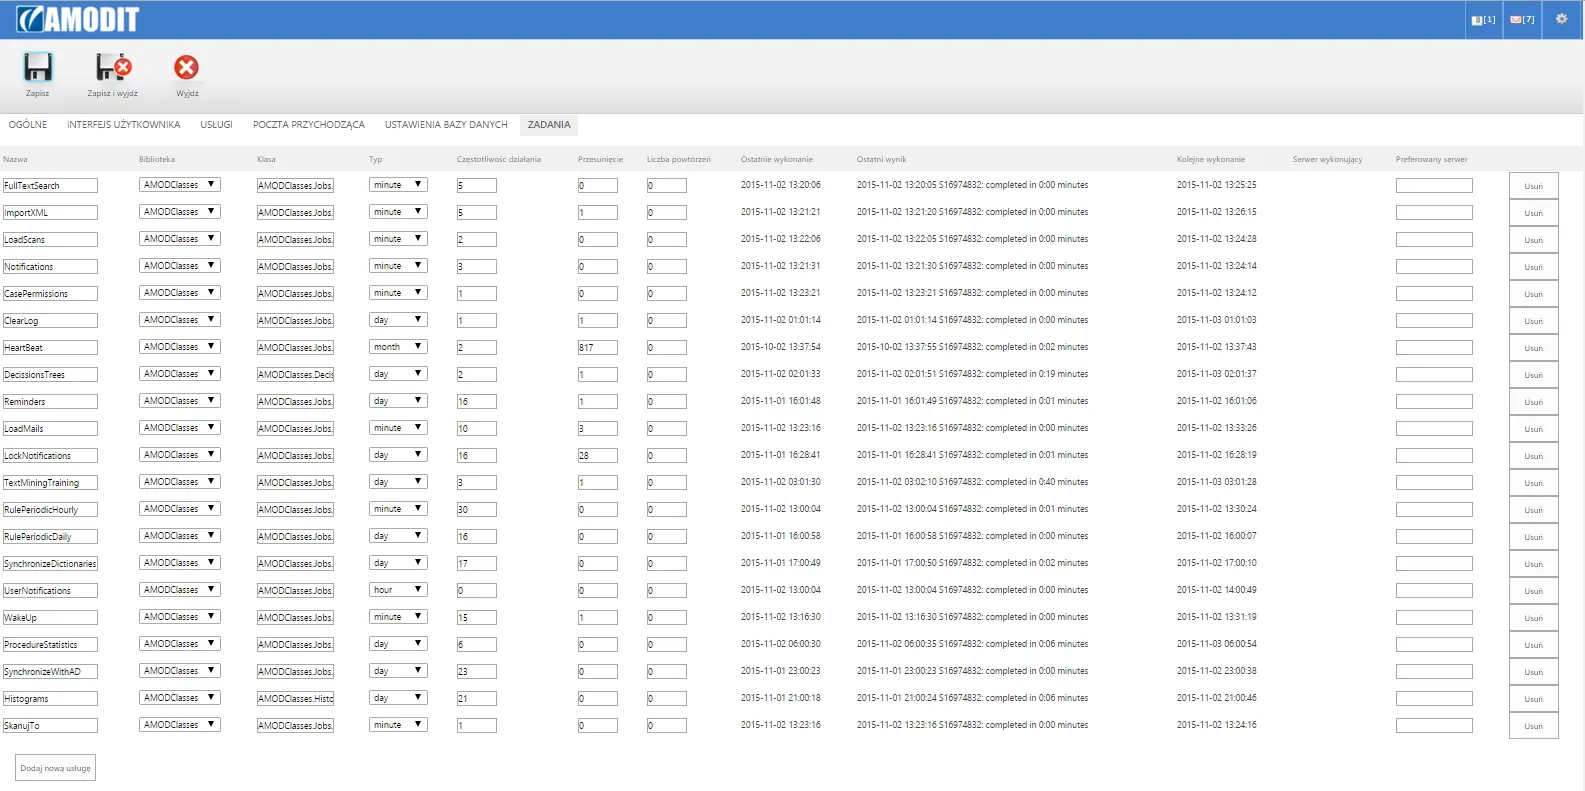Click Usuń button for SkanujTo row
Screen dimensions: 1585x791
coord(1533,726)
